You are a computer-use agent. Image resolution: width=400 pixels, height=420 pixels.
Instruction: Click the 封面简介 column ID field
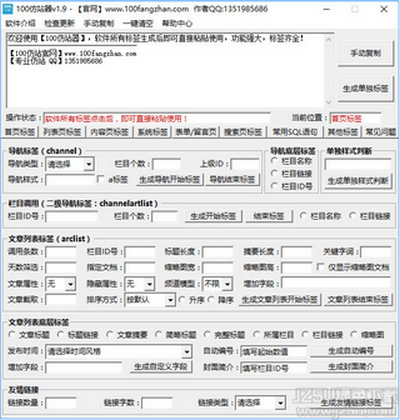tap(273, 368)
